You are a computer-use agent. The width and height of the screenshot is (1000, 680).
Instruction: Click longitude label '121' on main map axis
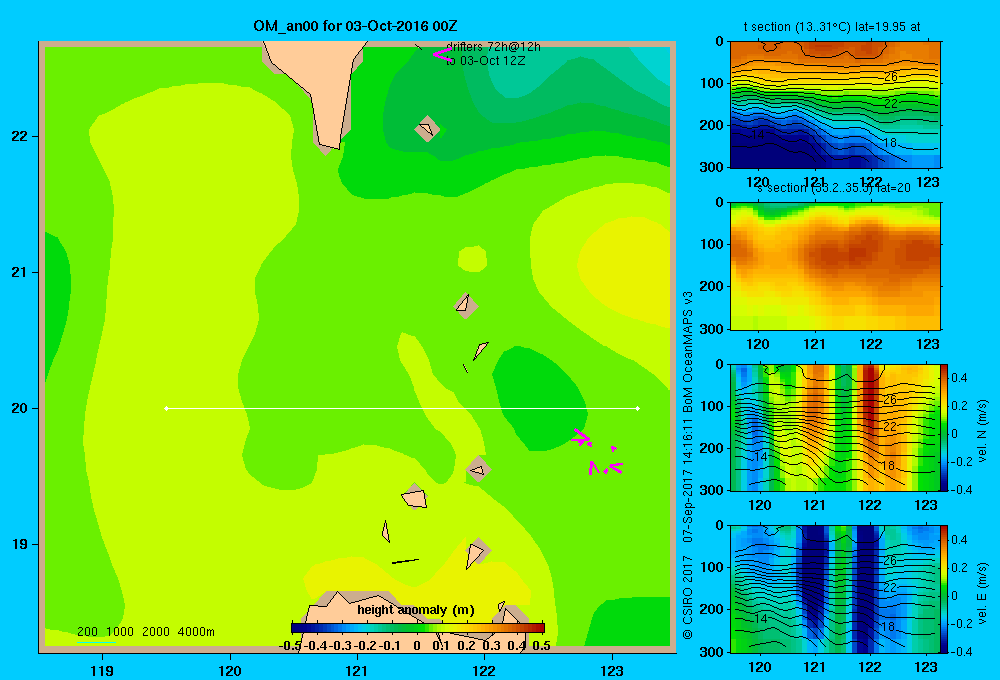click(x=357, y=671)
